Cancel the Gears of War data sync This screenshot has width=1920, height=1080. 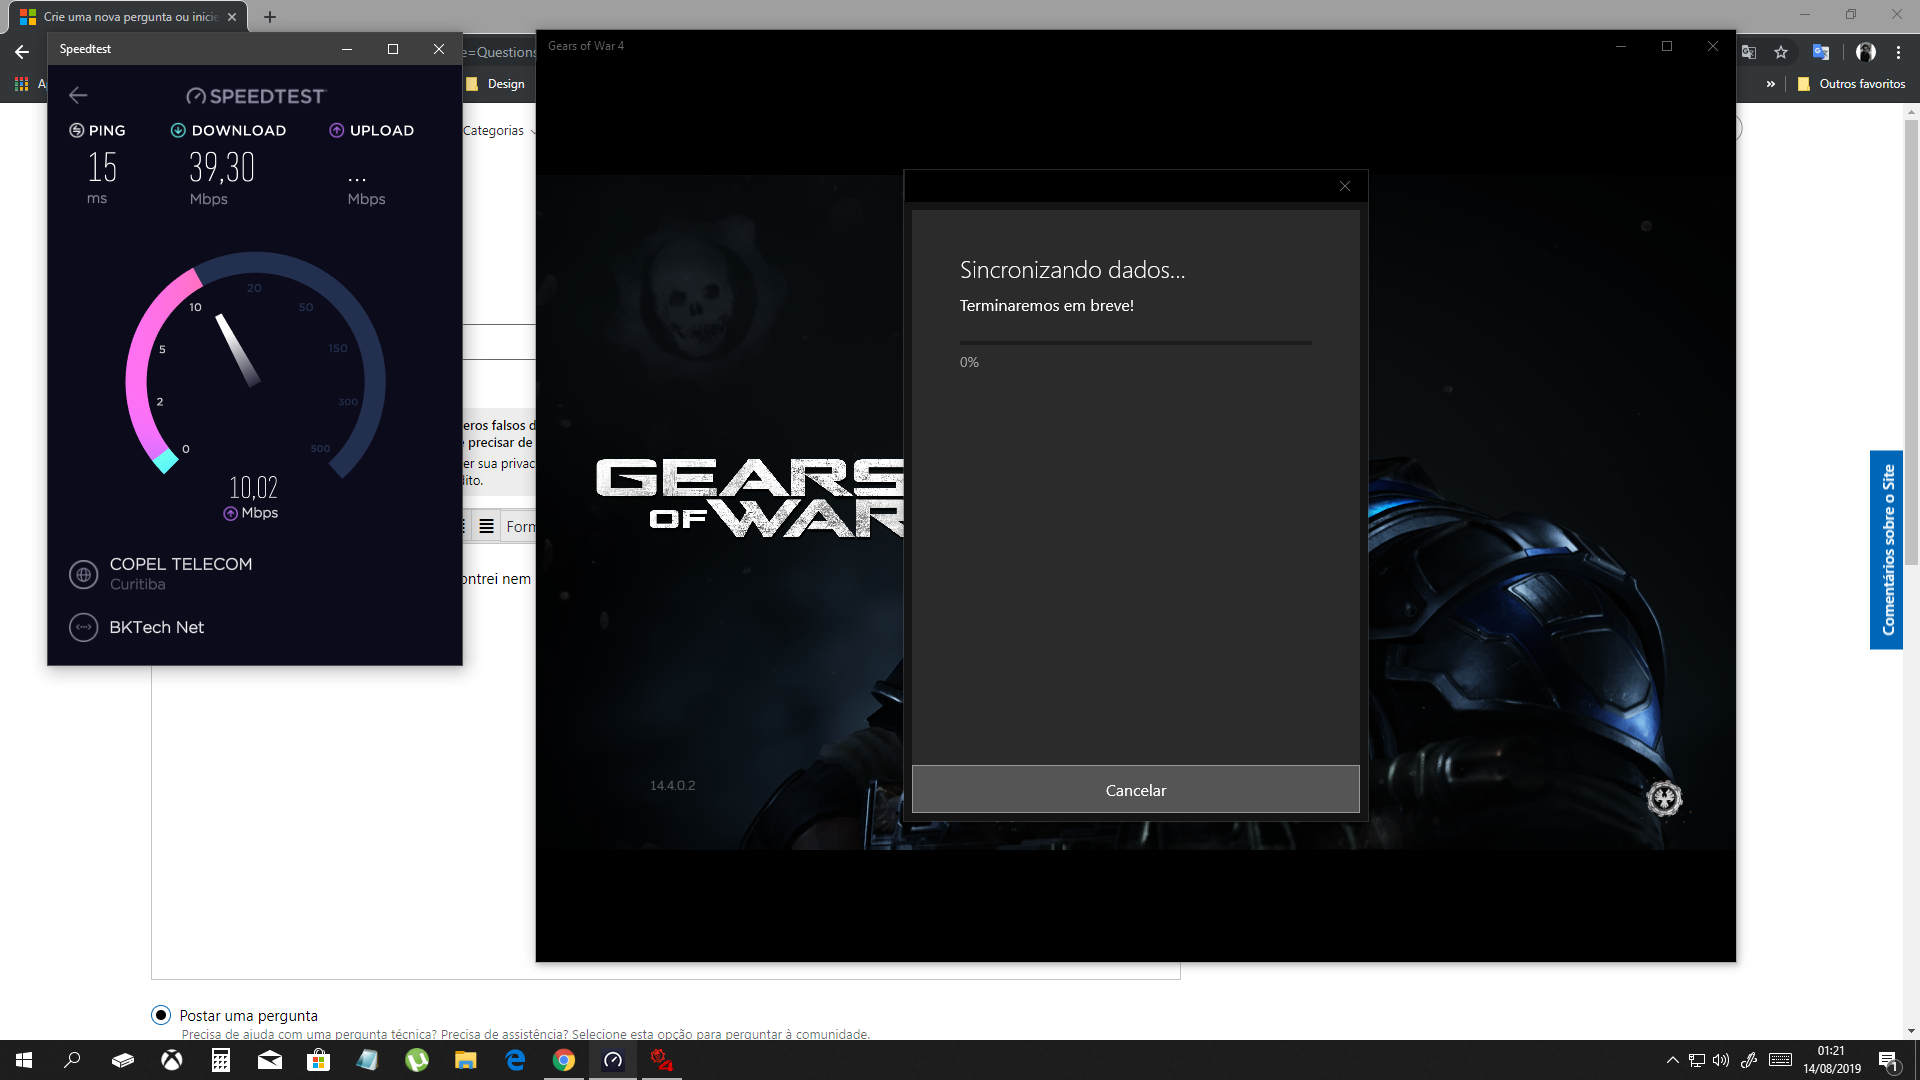(x=1136, y=790)
